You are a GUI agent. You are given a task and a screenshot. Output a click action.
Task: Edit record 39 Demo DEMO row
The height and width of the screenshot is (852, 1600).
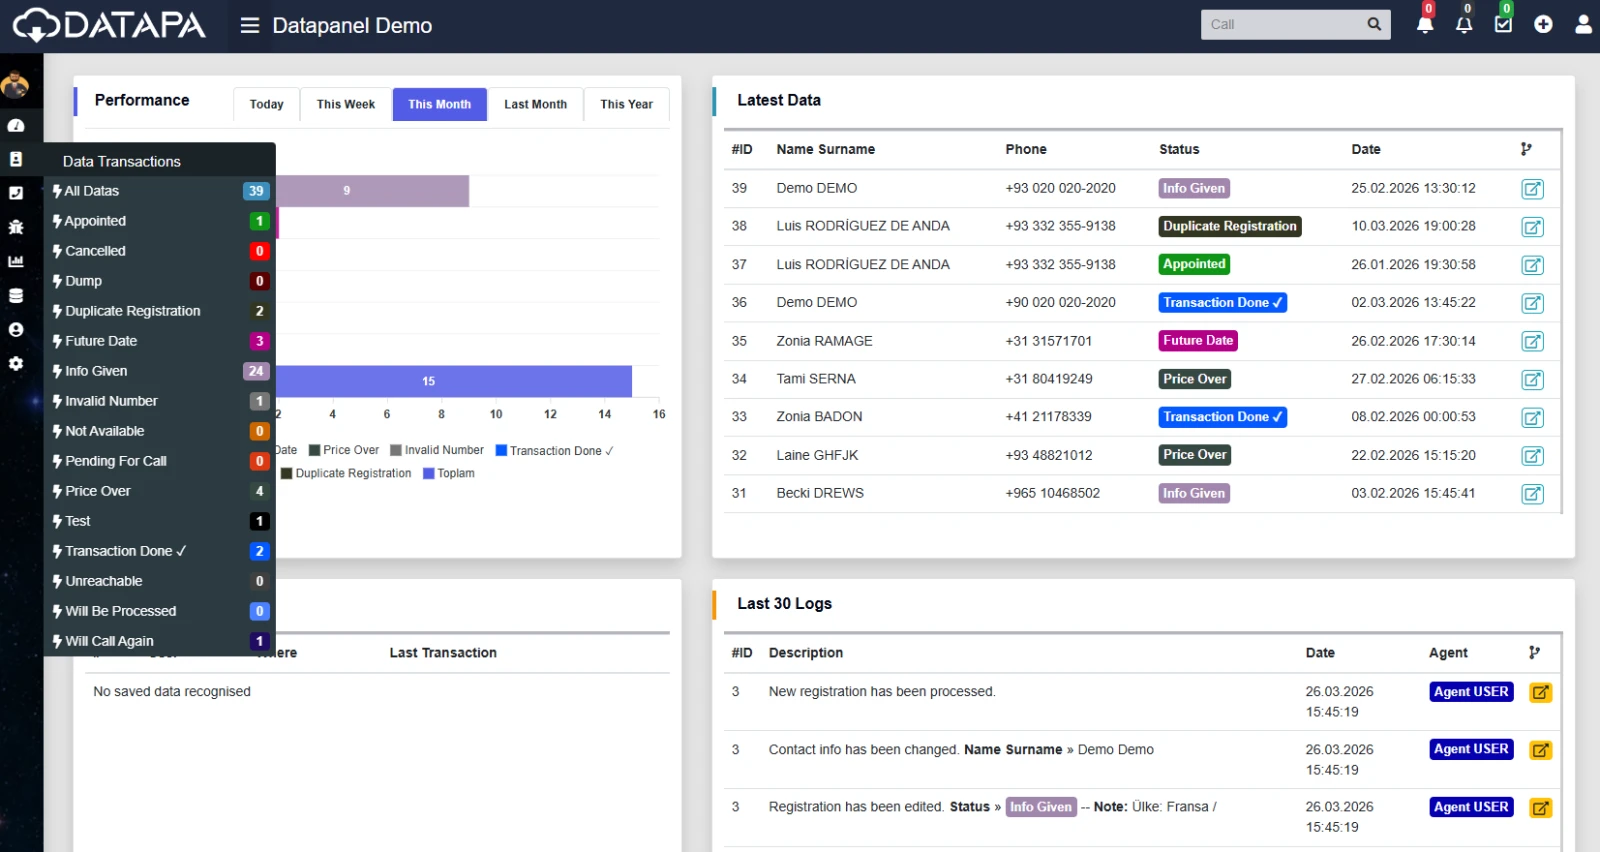1532,189
